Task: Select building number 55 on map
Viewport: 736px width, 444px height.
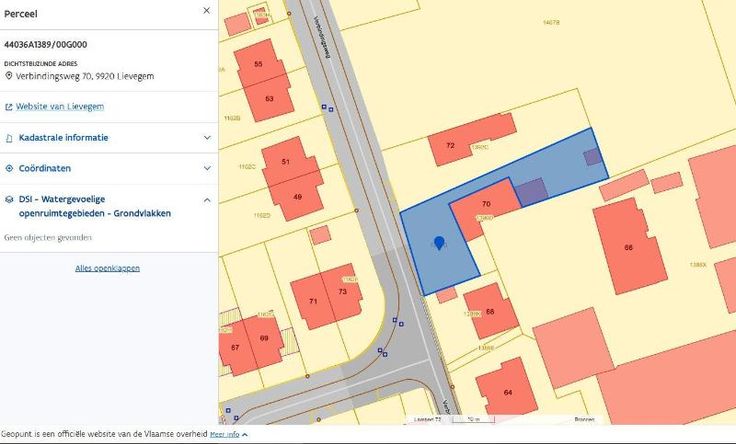Action: click(258, 64)
